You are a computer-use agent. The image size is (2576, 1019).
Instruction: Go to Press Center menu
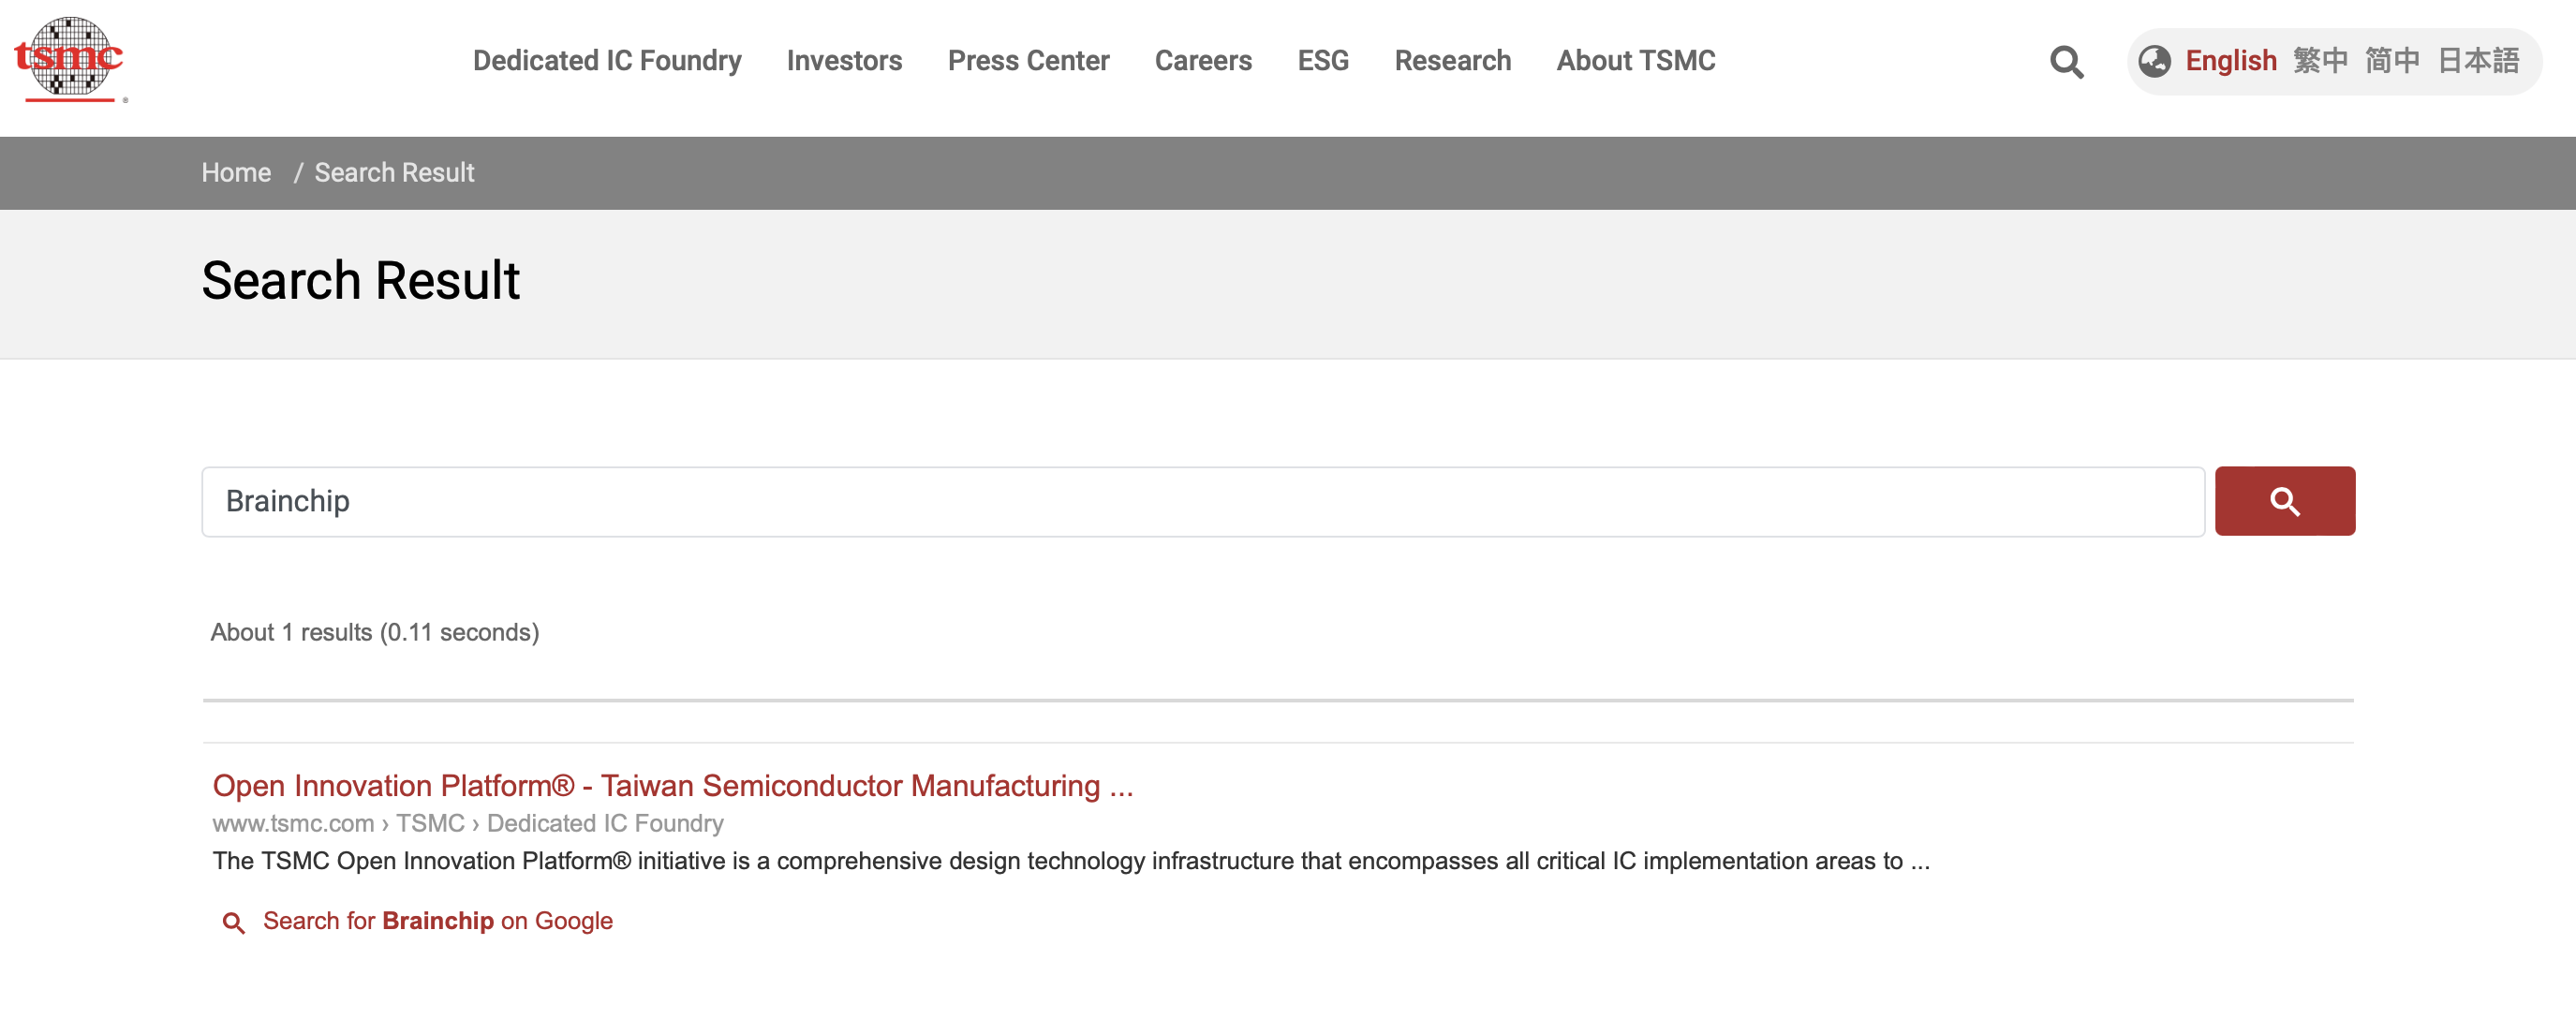click(x=1028, y=61)
